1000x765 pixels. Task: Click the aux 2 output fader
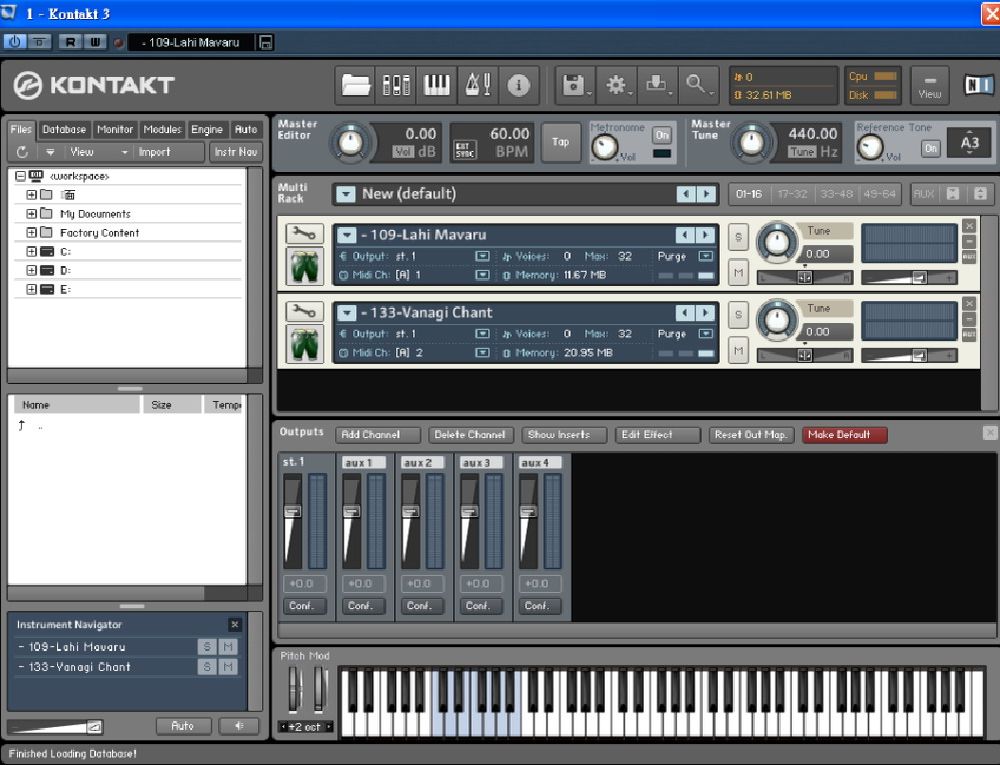coord(410,511)
